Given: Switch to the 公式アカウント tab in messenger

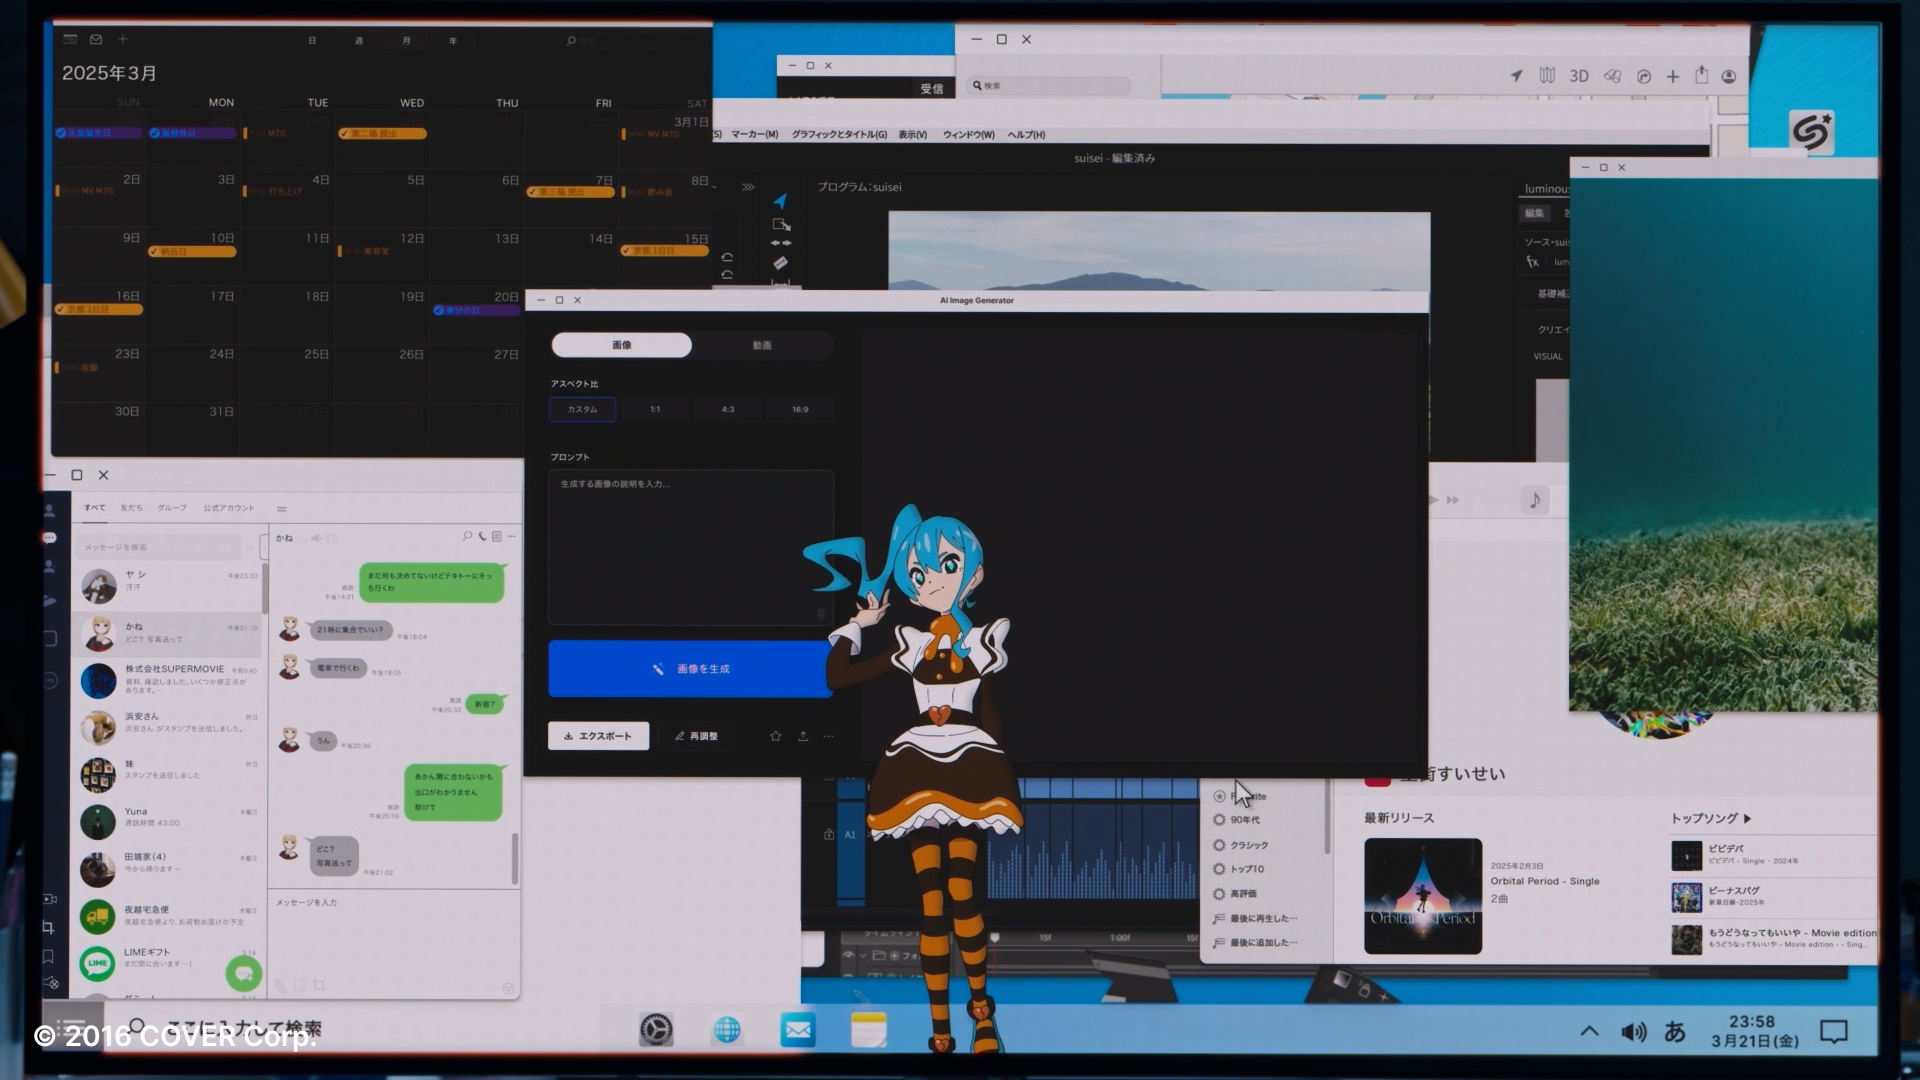Looking at the screenshot, I should [x=229, y=508].
